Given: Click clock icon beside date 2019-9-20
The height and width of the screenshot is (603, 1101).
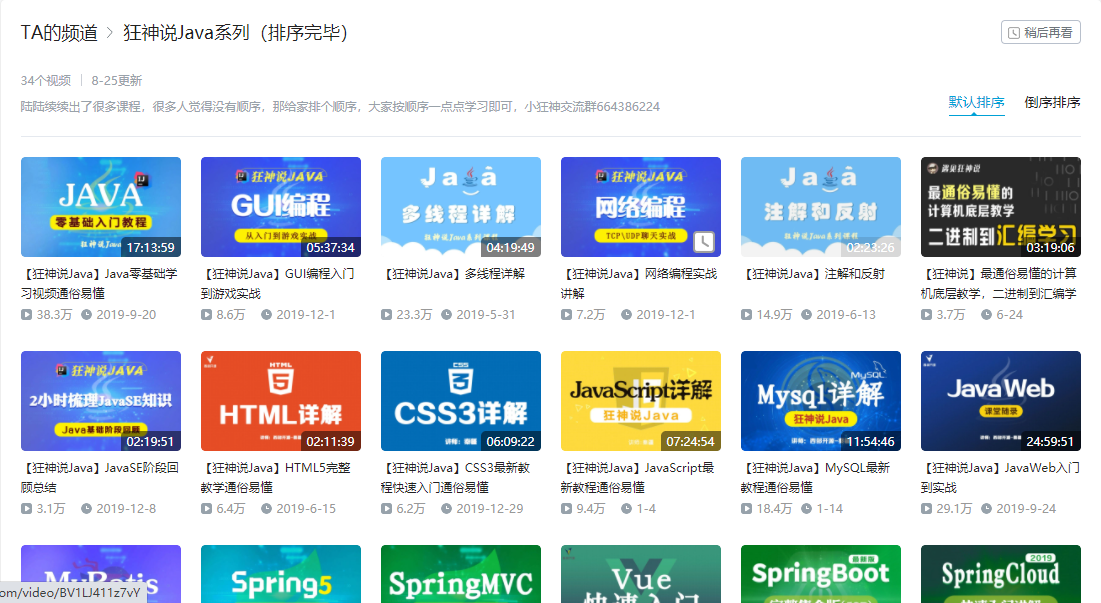Looking at the screenshot, I should click(x=86, y=314).
